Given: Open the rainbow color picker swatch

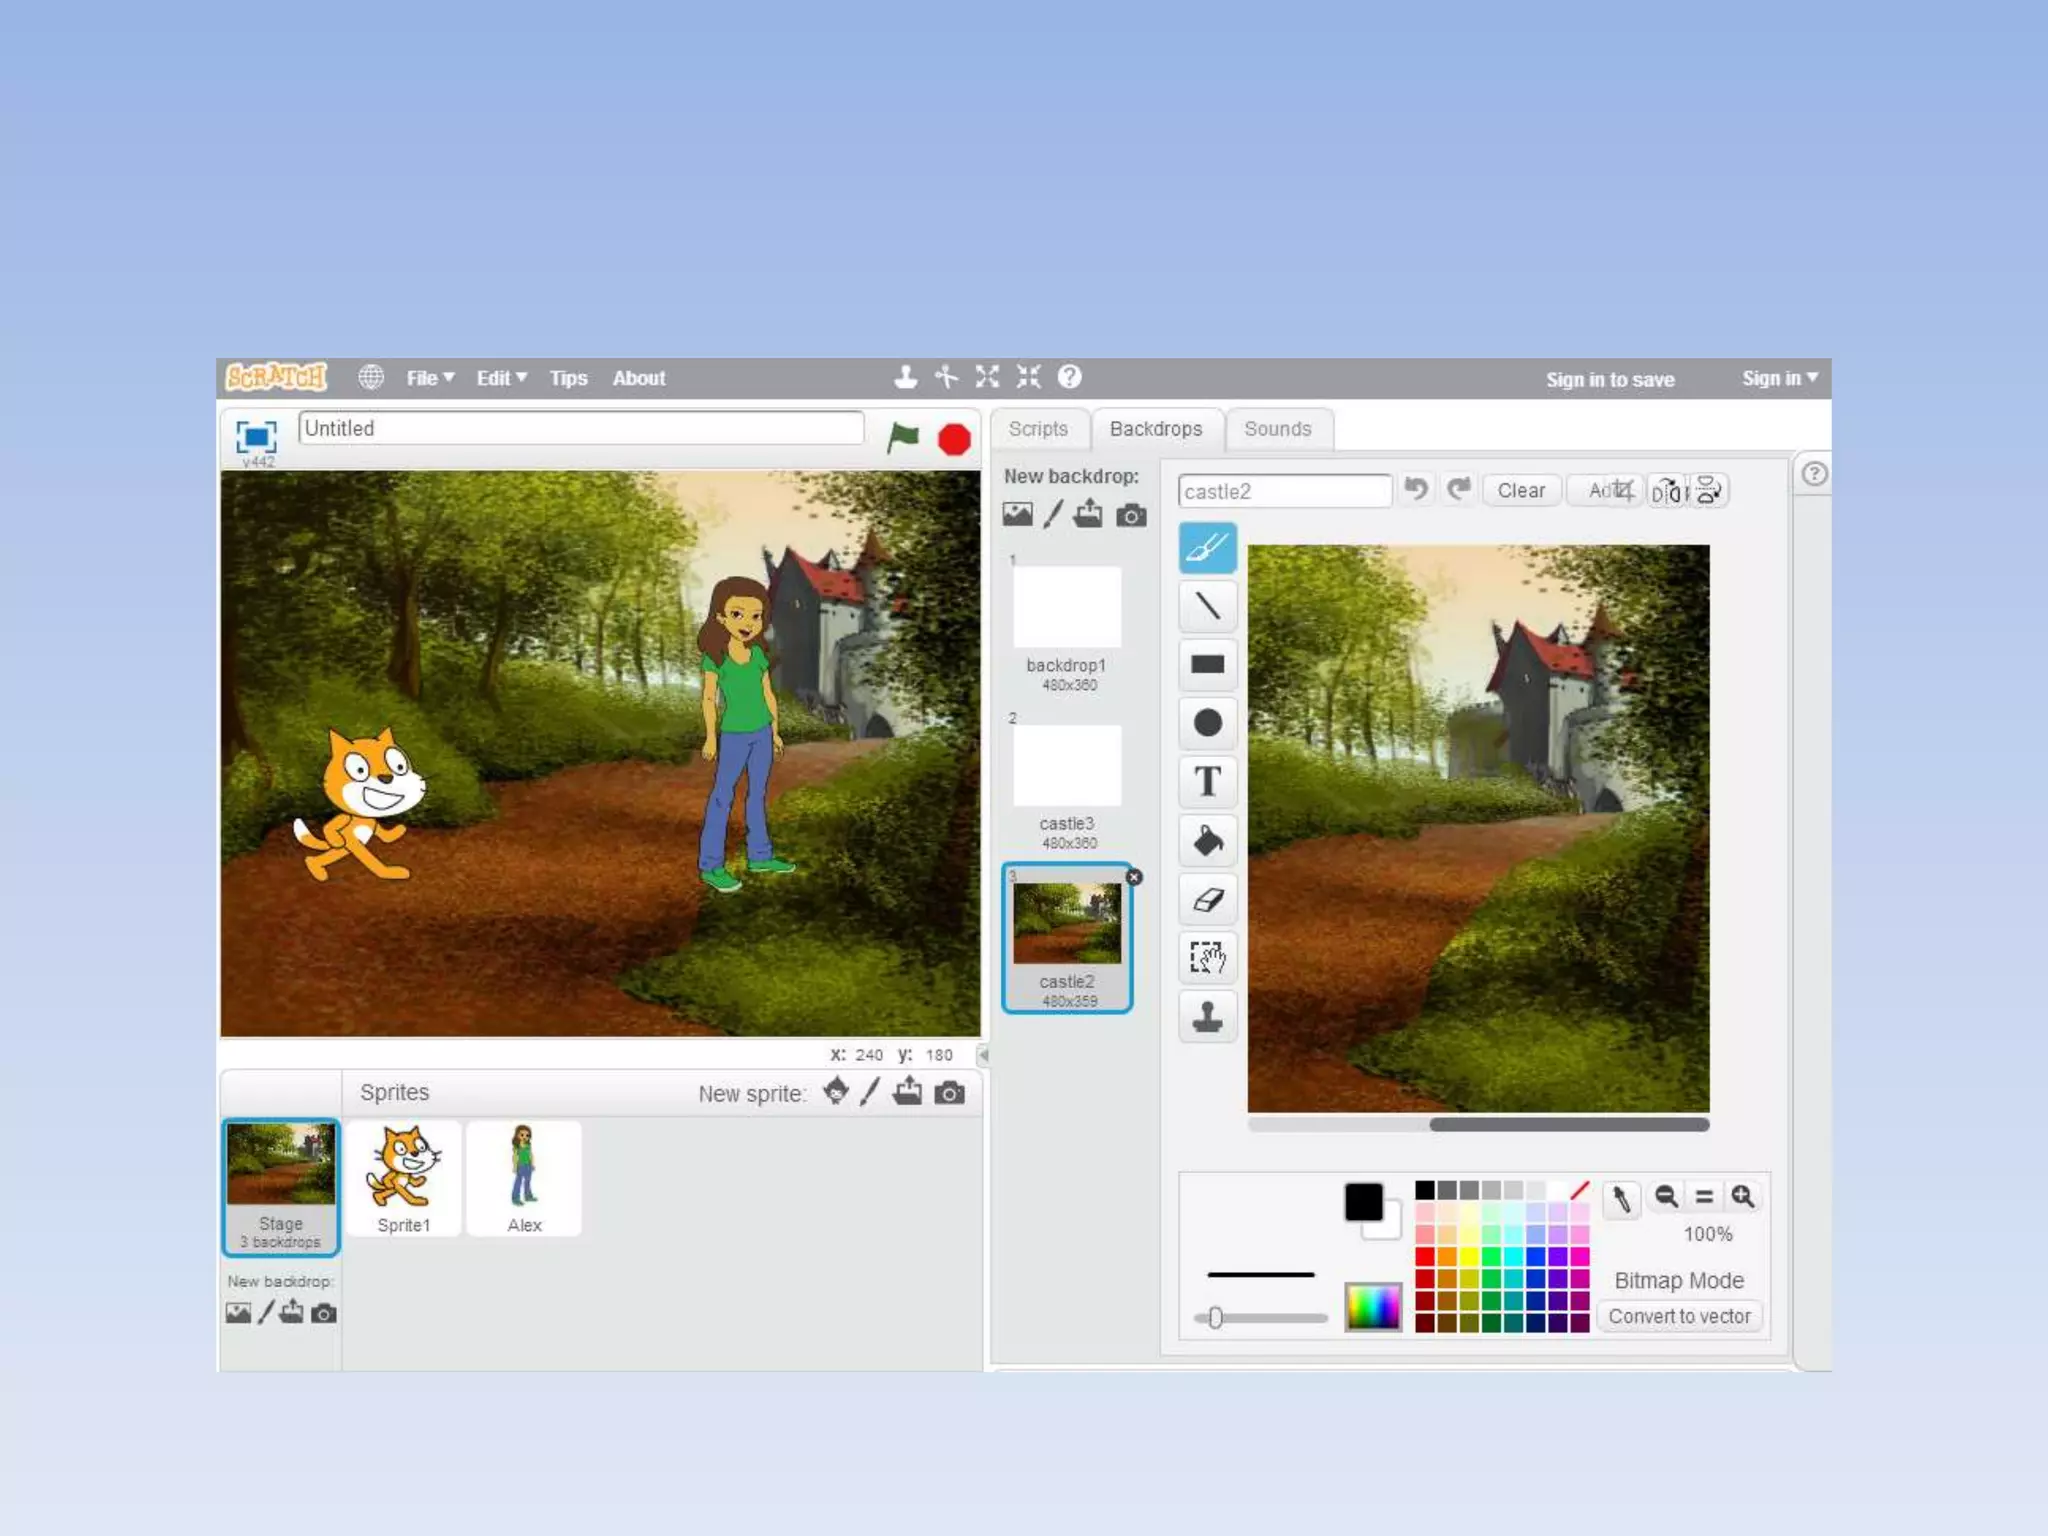Looking at the screenshot, I should [x=1372, y=1306].
